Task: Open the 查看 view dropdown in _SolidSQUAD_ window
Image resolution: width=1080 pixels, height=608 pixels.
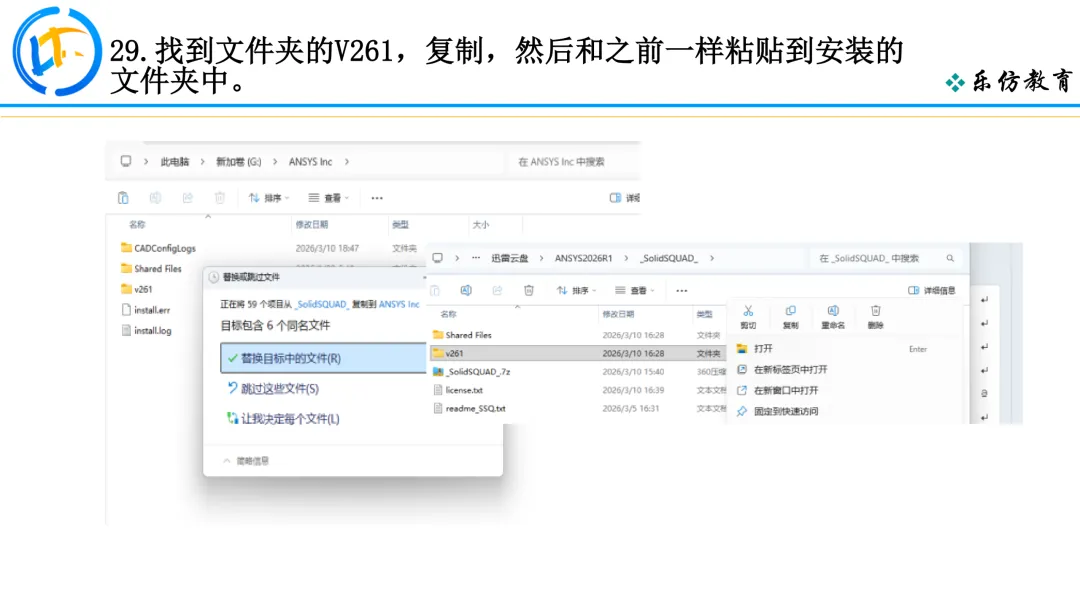Action: [x=634, y=291]
